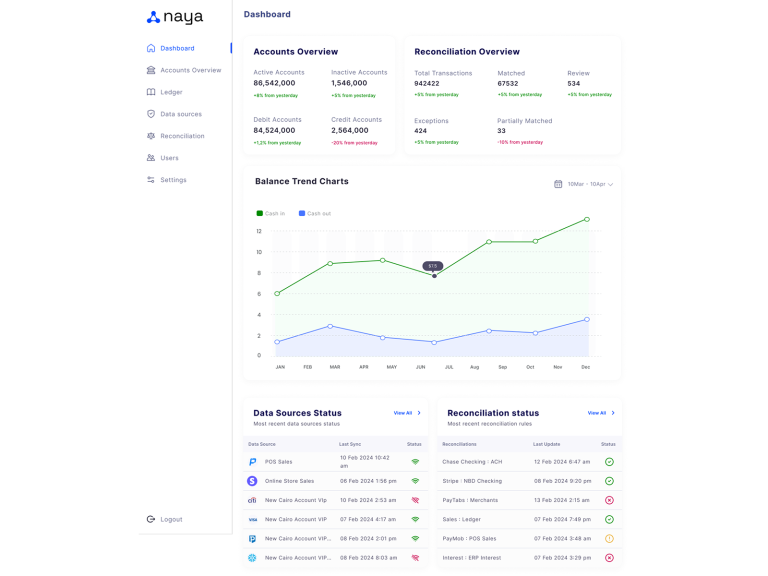Toggle the Cash out legend series
The image size is (768, 576).
pyautogui.click(x=315, y=213)
